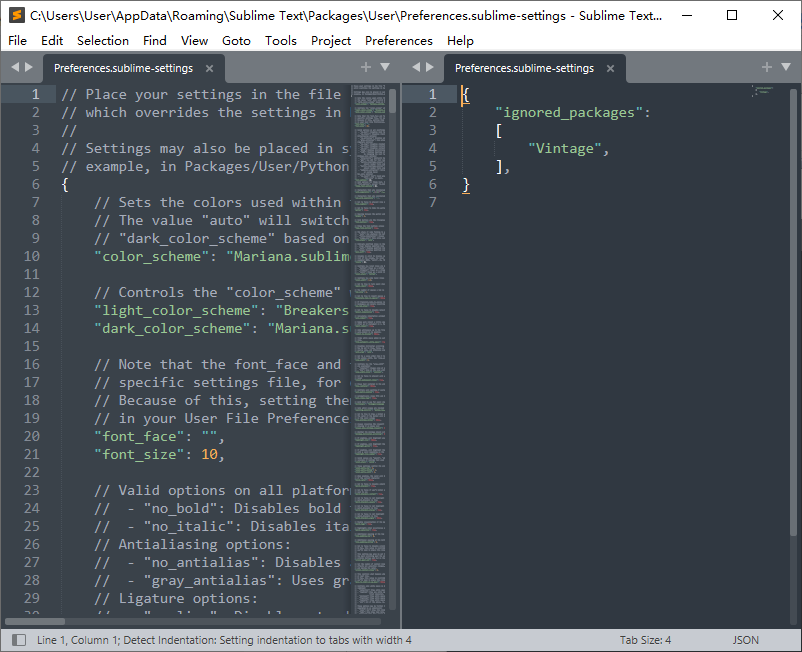Click the JSON syntax indicator in status bar
The height and width of the screenshot is (652, 802).
tap(744, 639)
